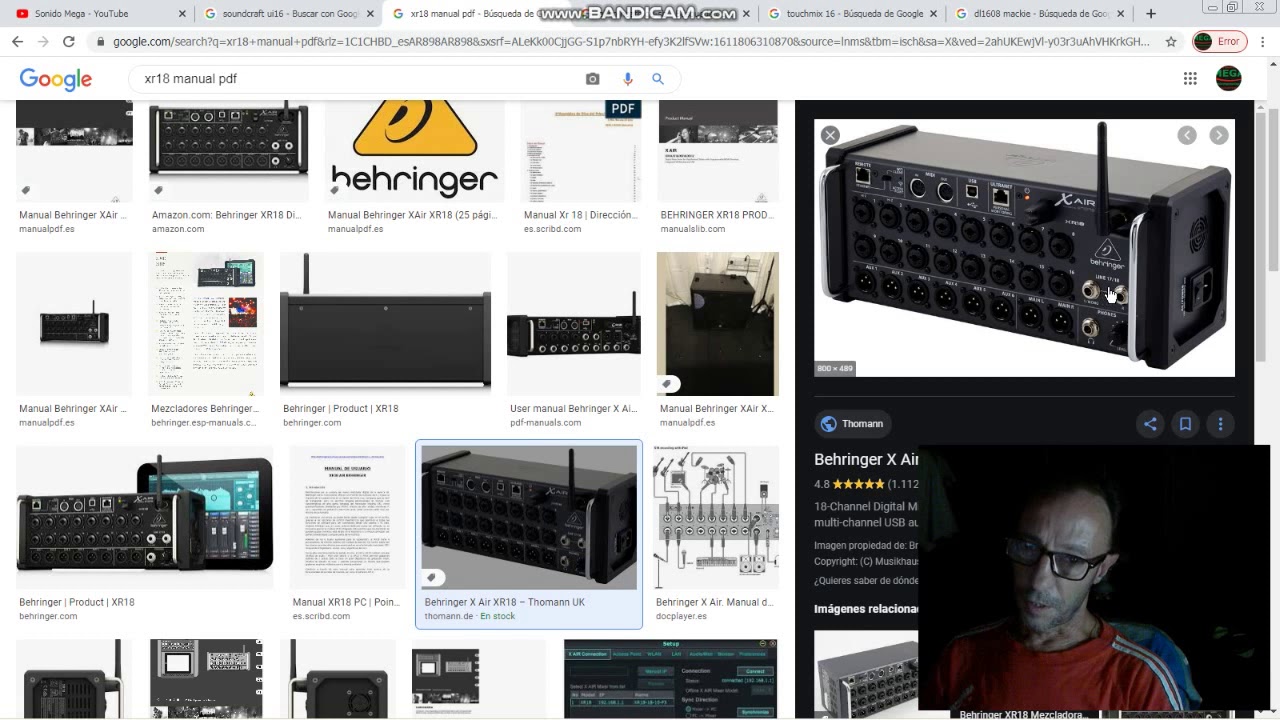Open a new browser tab
Viewport: 1280px width, 720px height.
(x=1151, y=14)
